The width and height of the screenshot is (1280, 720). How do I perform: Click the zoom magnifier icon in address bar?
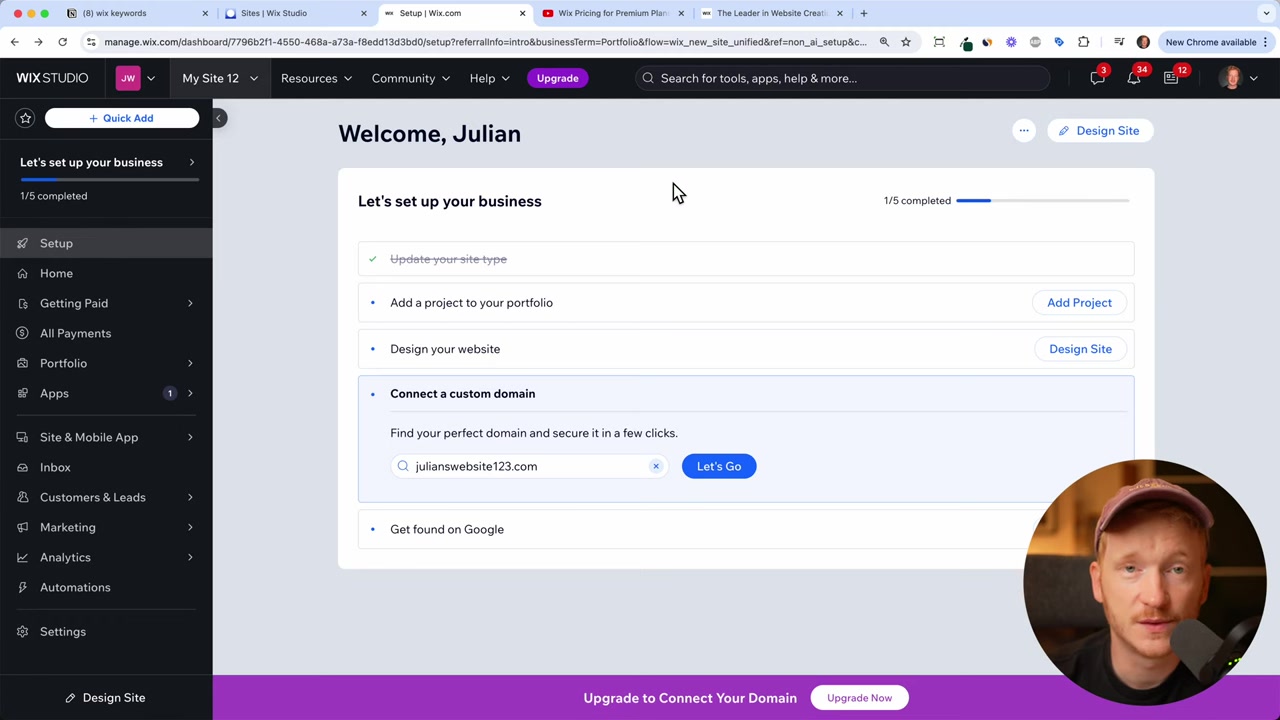pos(884,42)
